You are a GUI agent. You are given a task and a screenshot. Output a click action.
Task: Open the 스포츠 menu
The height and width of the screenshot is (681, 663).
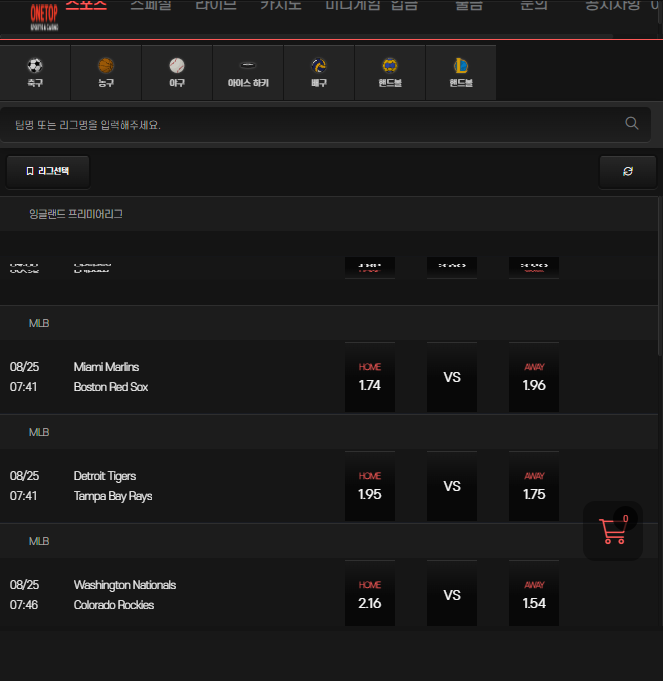click(86, 5)
